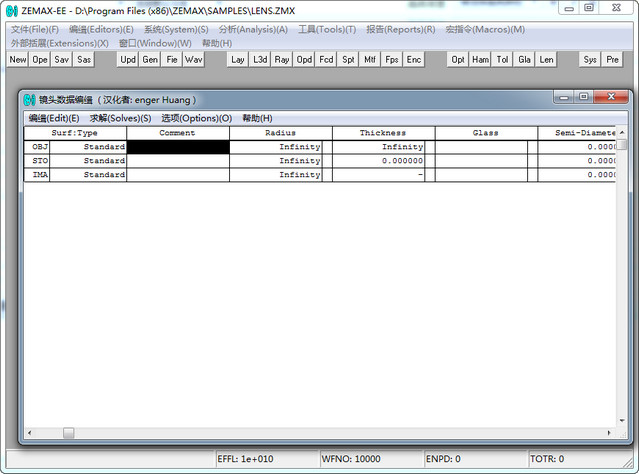Open the L3d 3D layout button
Viewport: 639px width, 474px height.
coord(260,60)
